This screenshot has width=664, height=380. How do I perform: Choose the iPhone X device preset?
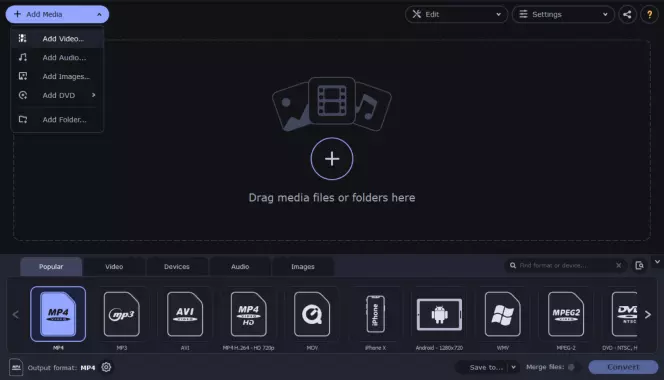pos(376,314)
